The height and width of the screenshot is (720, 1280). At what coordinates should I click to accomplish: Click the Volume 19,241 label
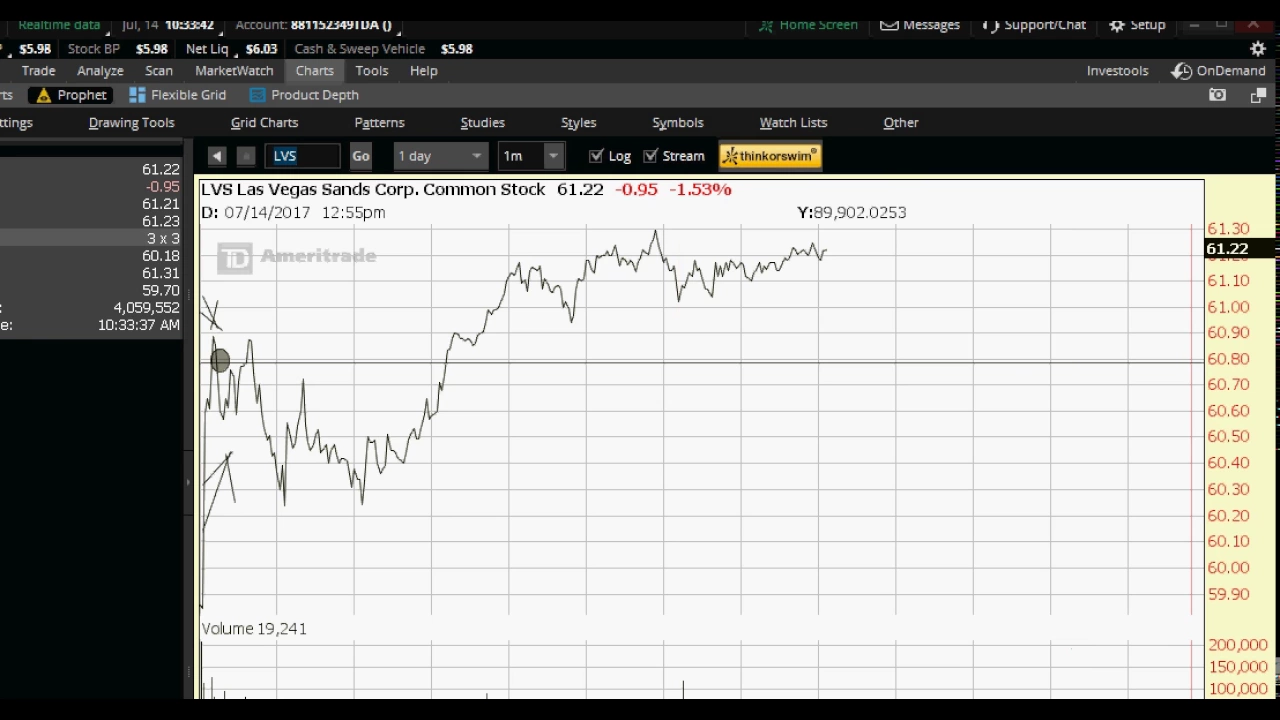pyautogui.click(x=254, y=629)
